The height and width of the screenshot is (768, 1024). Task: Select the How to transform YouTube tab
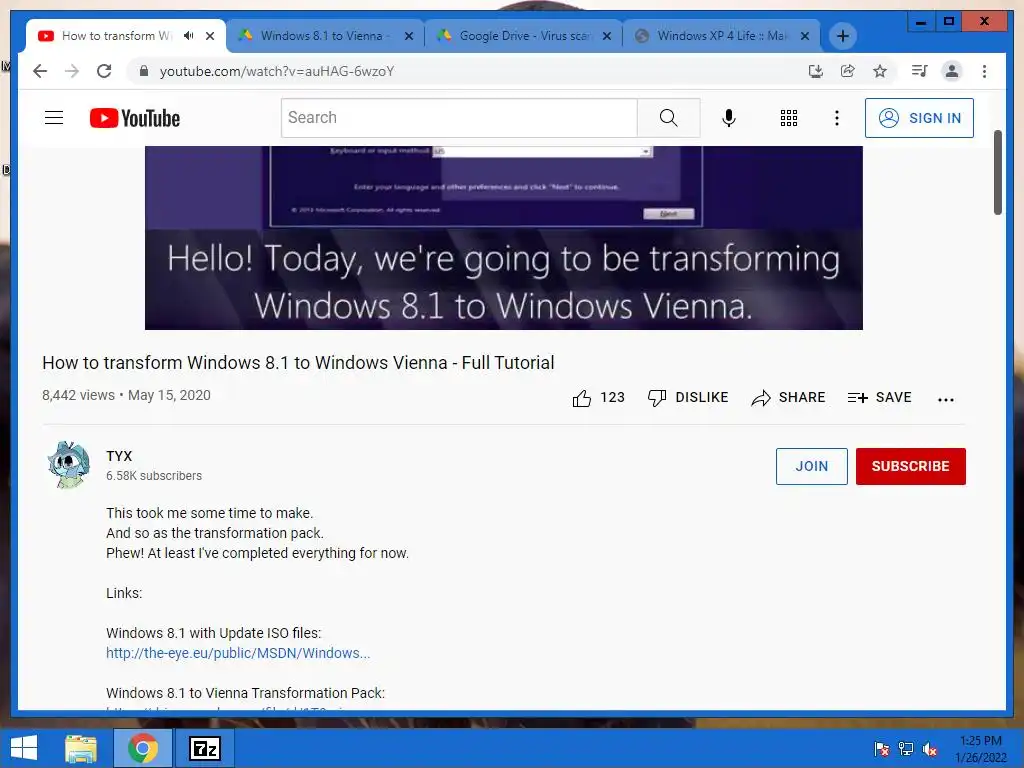click(x=116, y=36)
